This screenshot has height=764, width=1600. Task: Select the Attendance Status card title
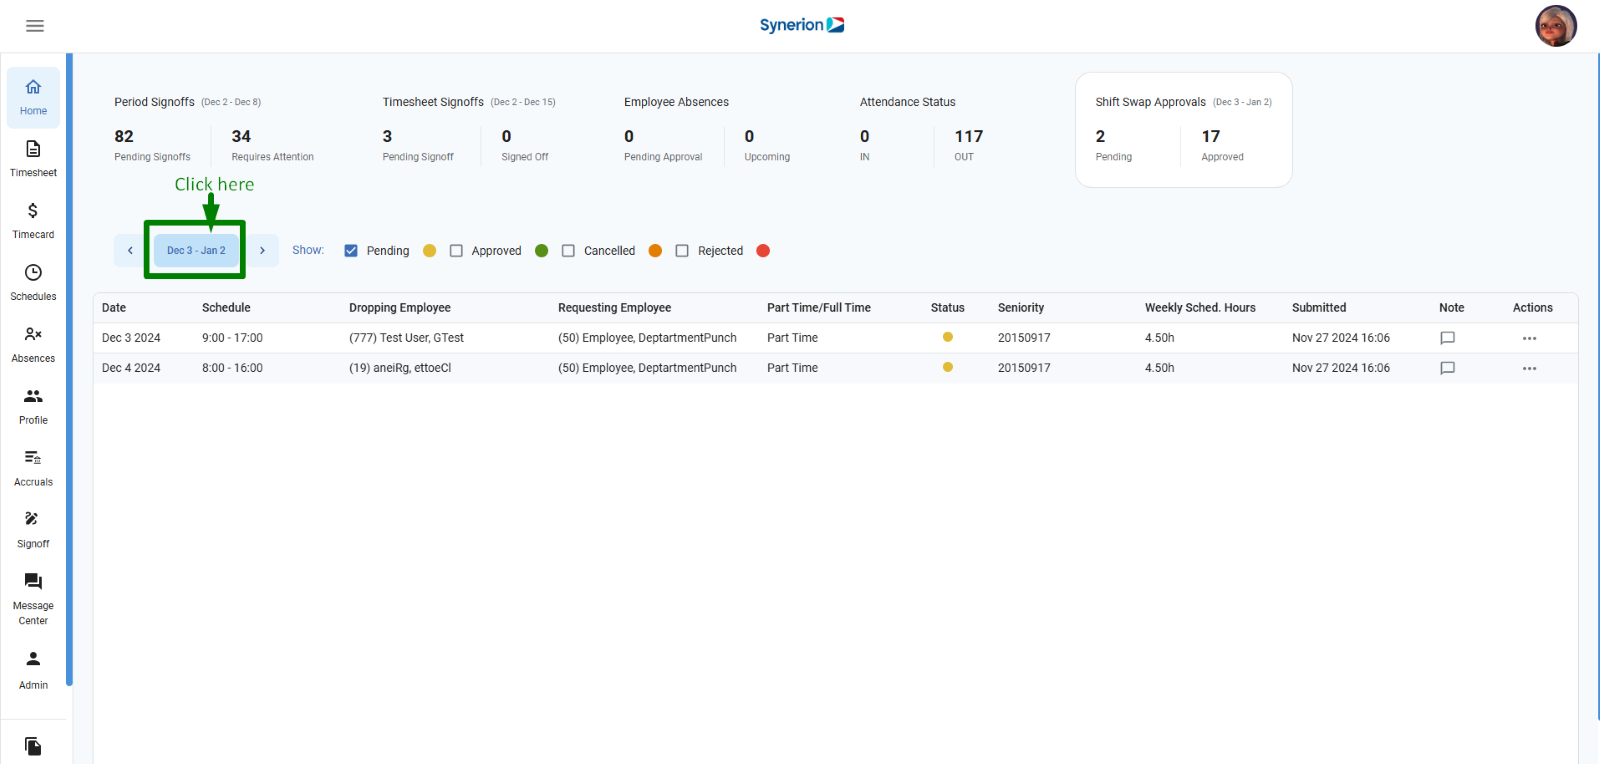point(907,102)
